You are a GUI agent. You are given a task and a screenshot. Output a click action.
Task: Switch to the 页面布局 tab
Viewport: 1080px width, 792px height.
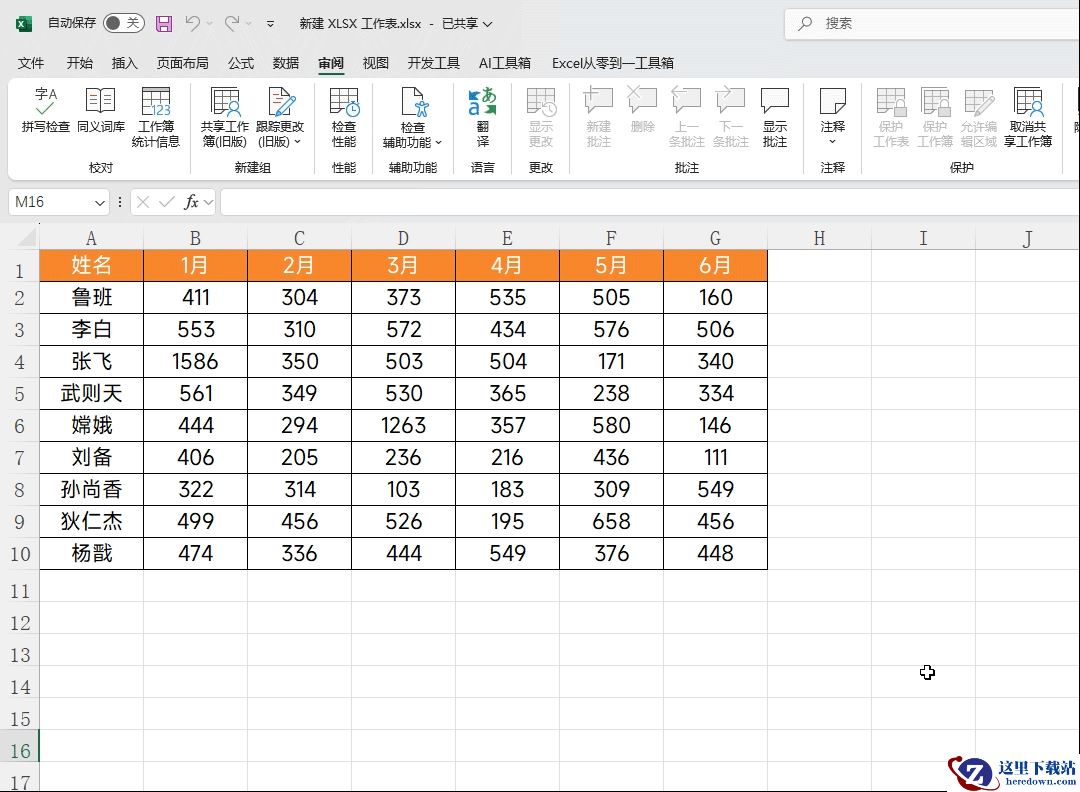coord(183,63)
